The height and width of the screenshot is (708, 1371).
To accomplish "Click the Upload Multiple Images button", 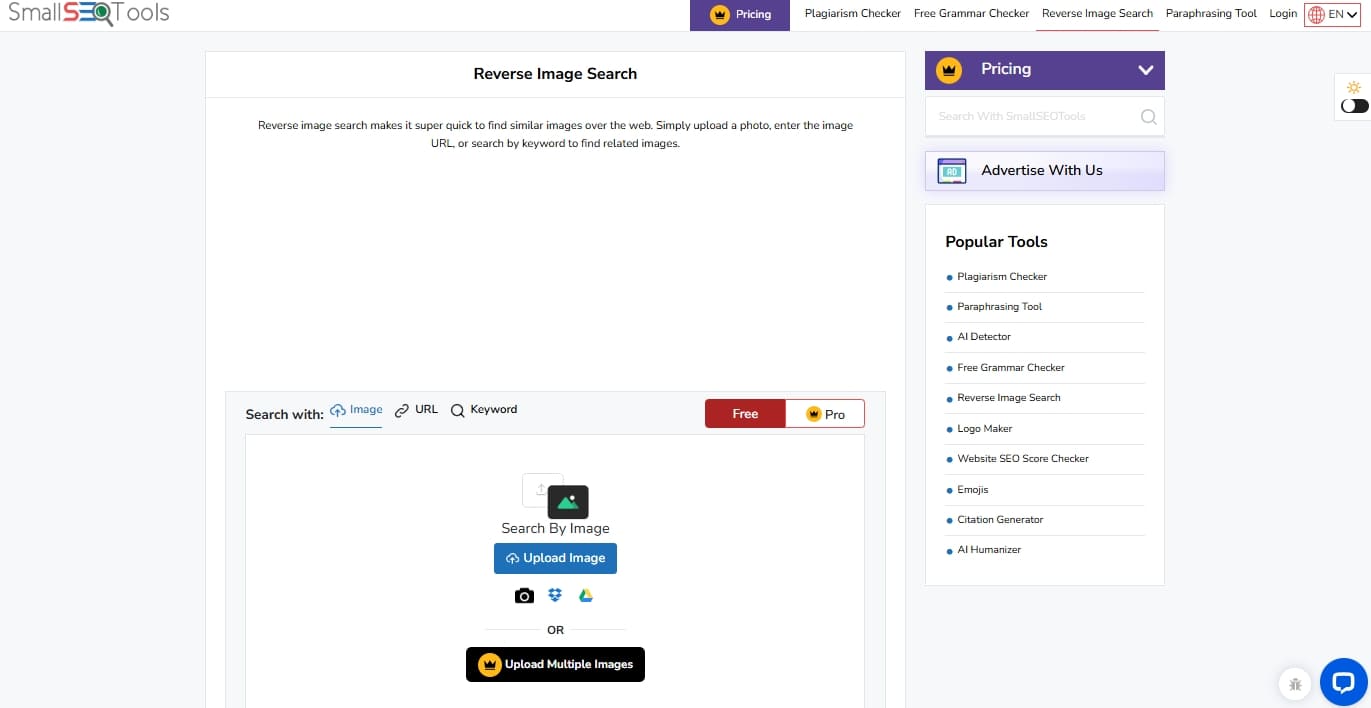I will [x=555, y=665].
